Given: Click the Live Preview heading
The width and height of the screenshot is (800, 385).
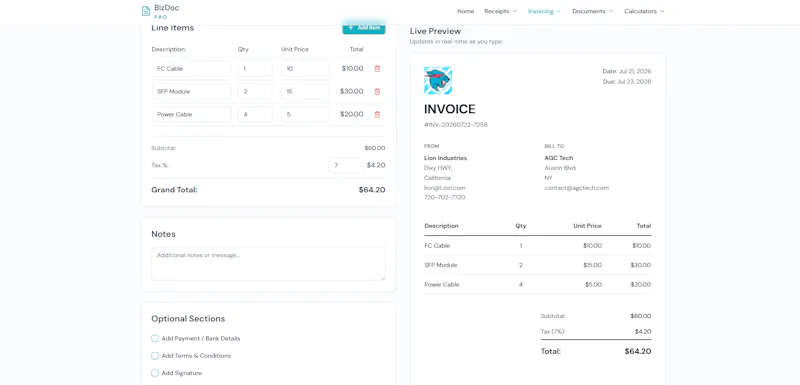Looking at the screenshot, I should click(435, 31).
